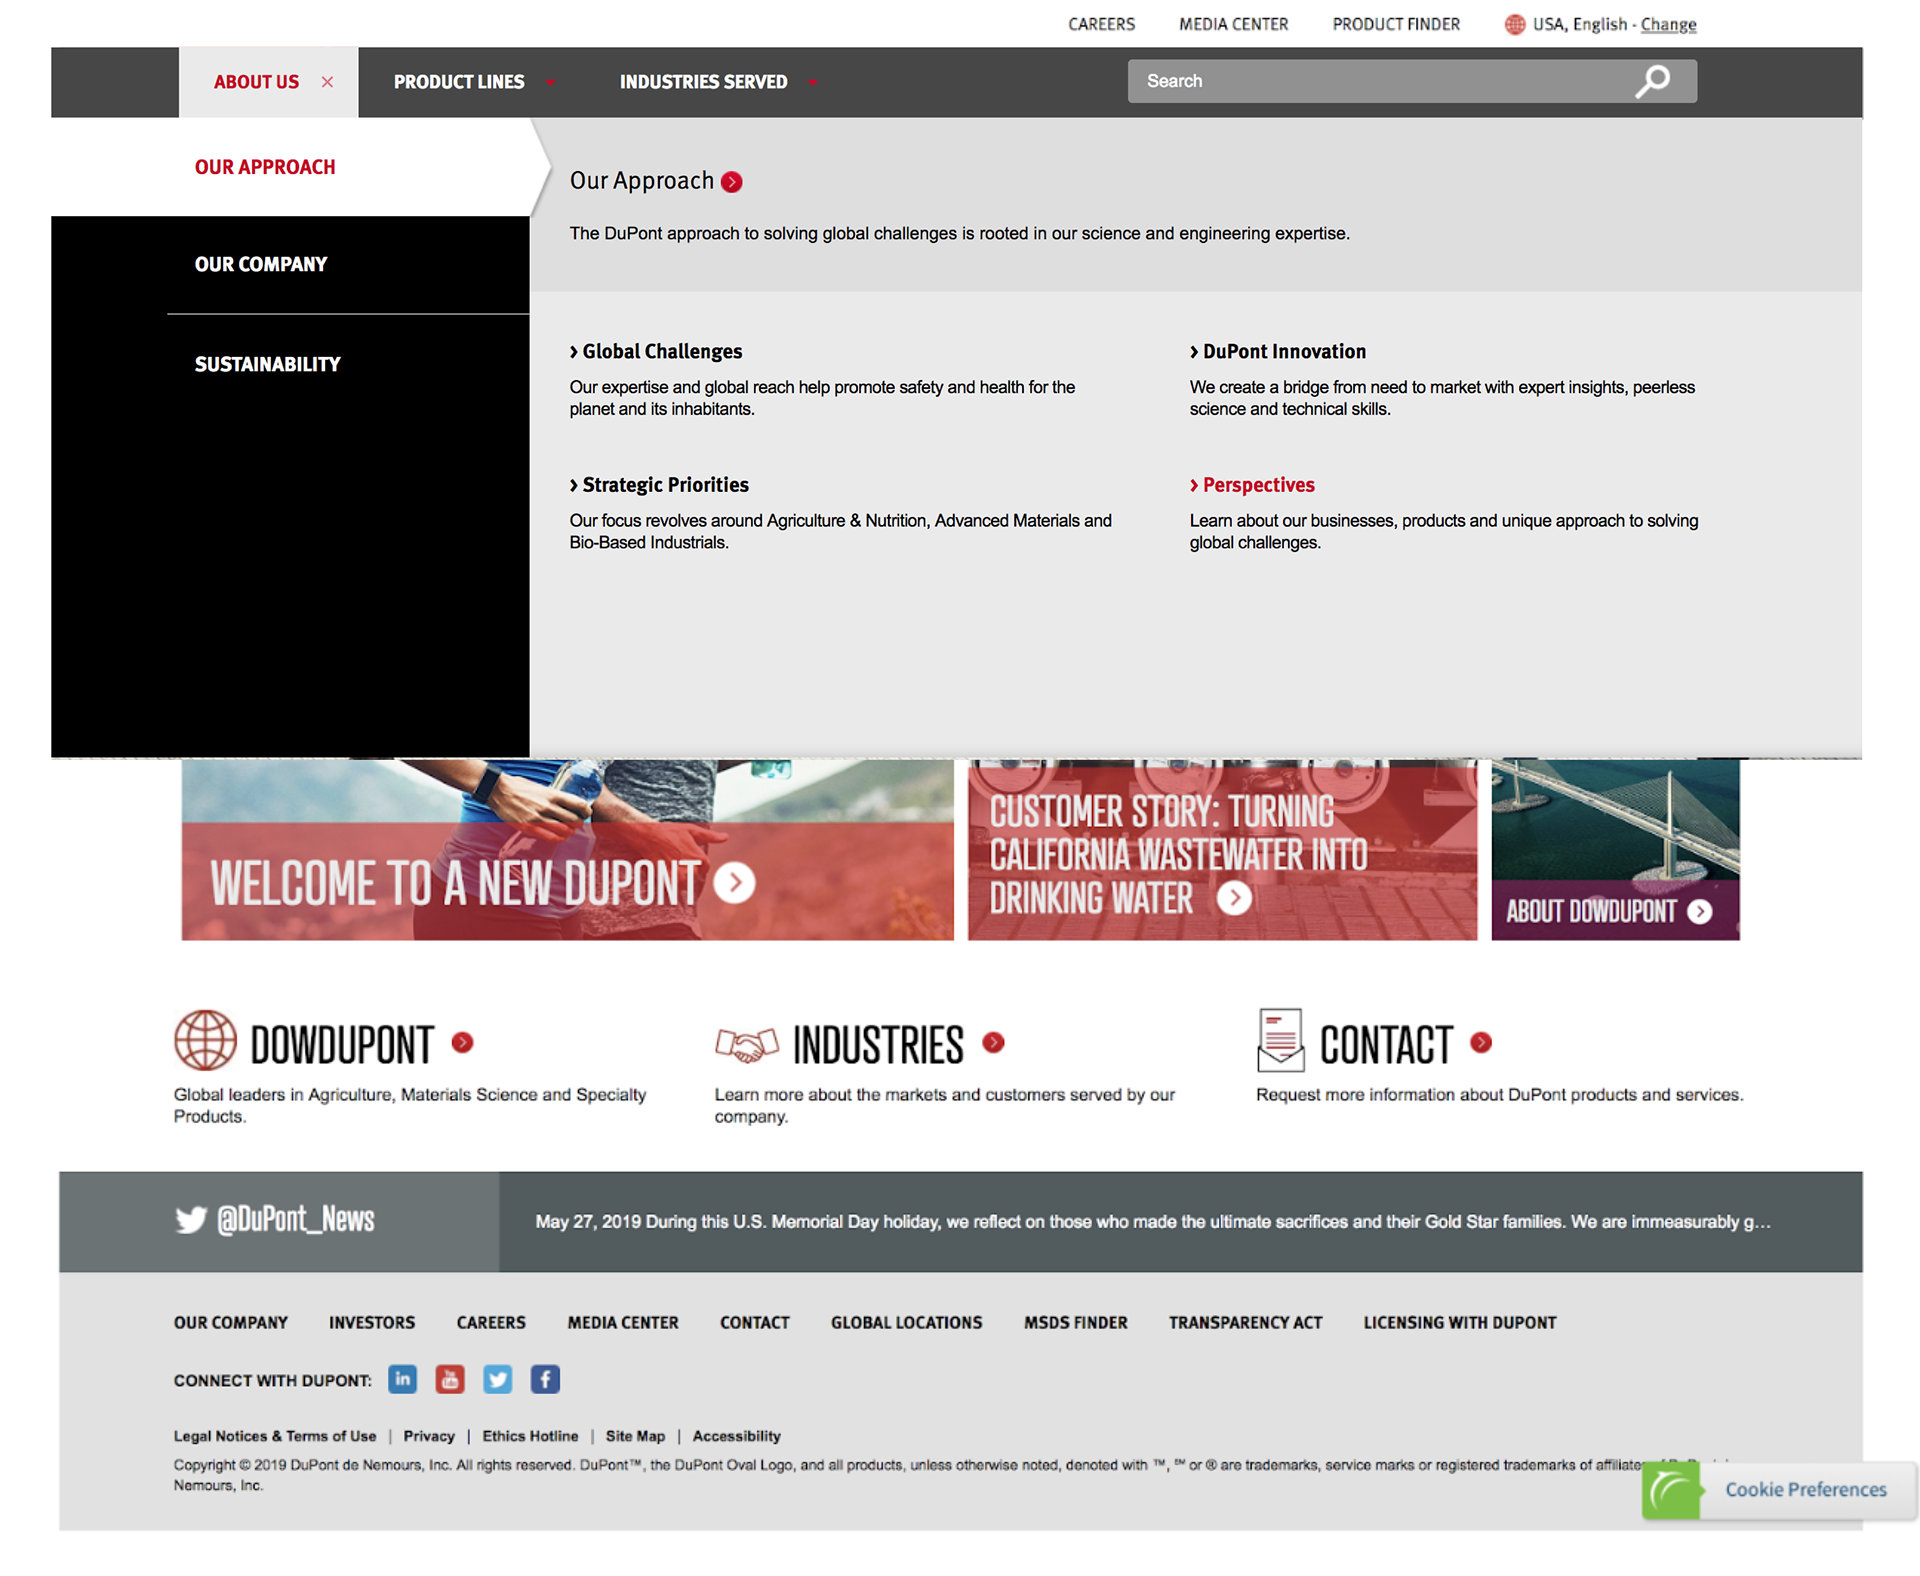Image resolution: width=1920 pixels, height=1576 pixels.
Task: Open About DowDuPont bridge tile
Action: click(1615, 849)
